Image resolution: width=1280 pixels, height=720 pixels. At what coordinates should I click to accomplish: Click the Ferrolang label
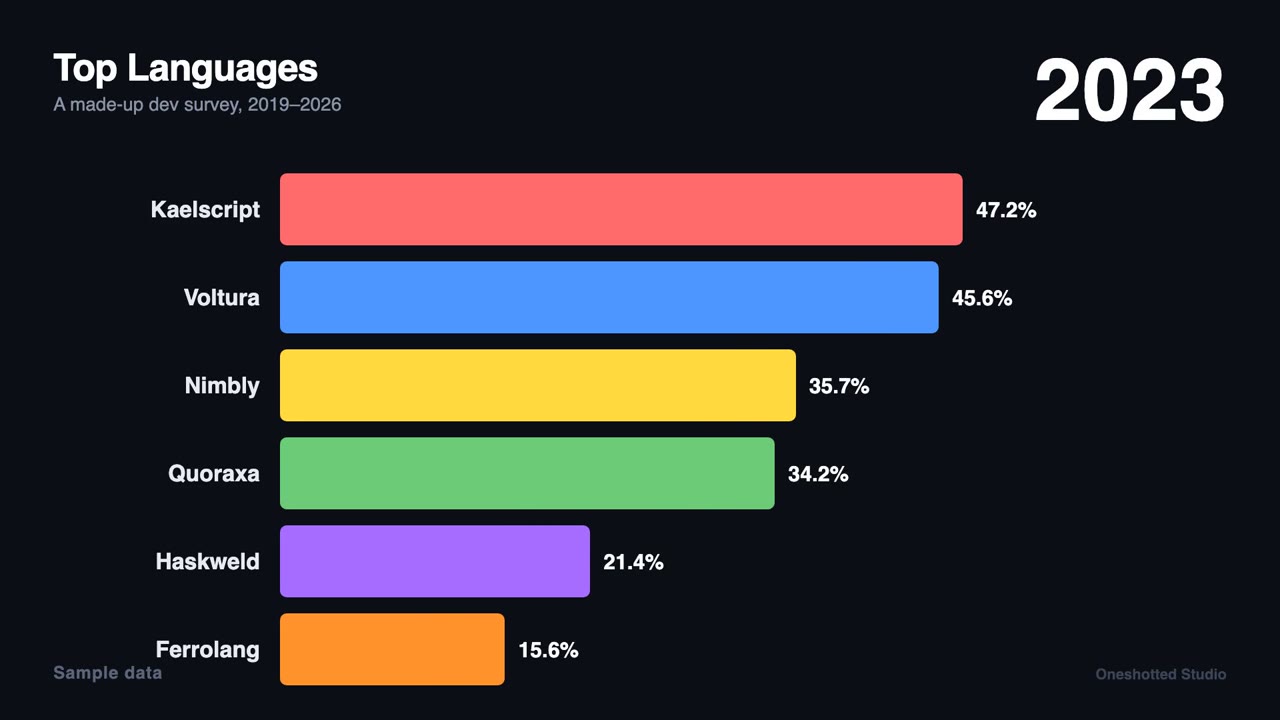(x=208, y=650)
